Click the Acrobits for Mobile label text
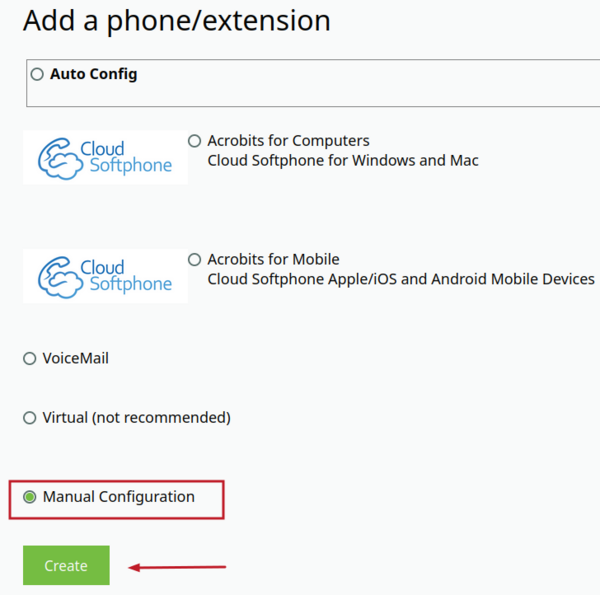This screenshot has height=595, width=600. point(273,260)
